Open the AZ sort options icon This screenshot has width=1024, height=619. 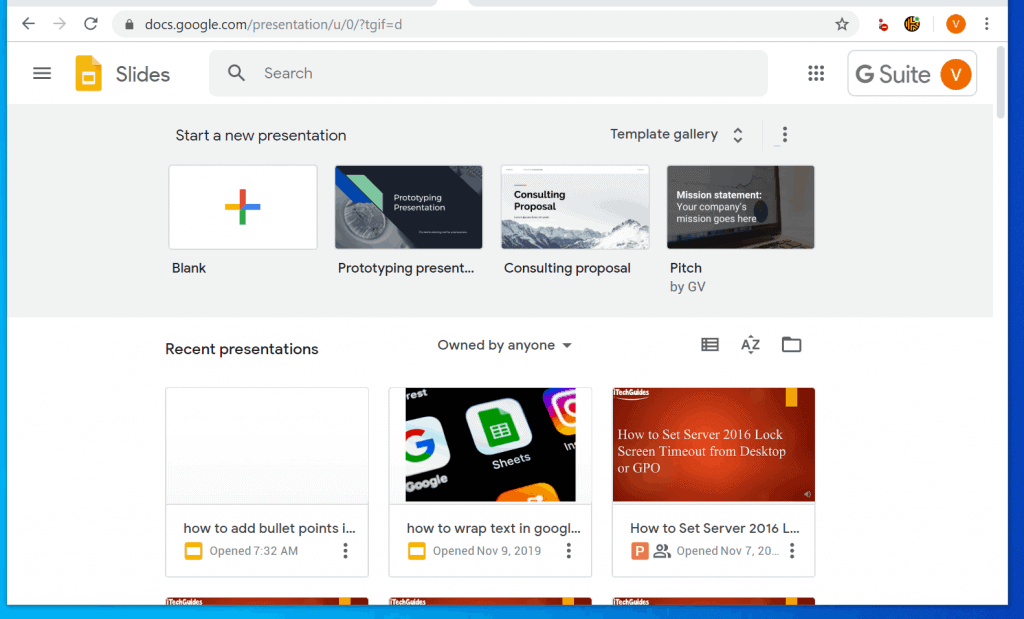pyautogui.click(x=750, y=345)
